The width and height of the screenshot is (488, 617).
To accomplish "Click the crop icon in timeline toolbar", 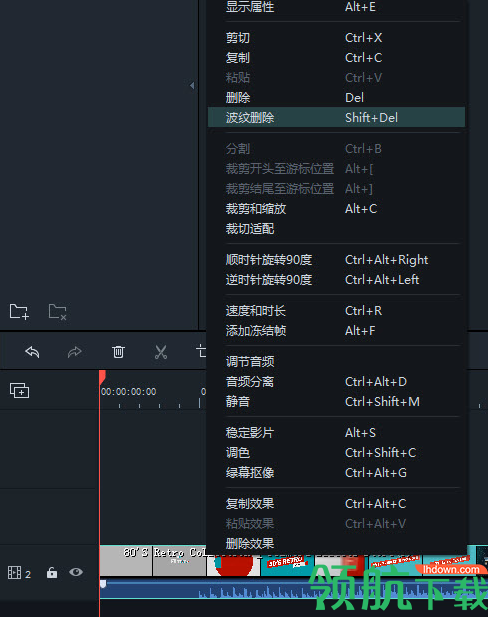I will pos(201,351).
